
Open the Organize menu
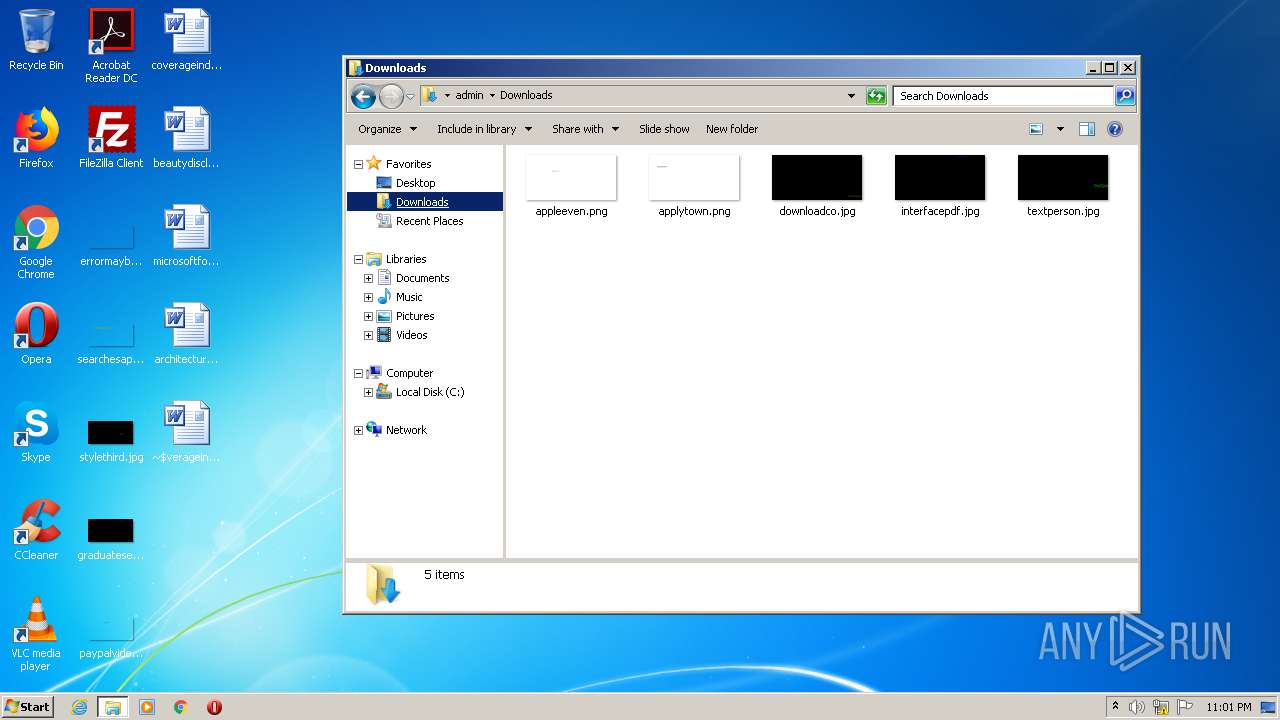coord(387,129)
